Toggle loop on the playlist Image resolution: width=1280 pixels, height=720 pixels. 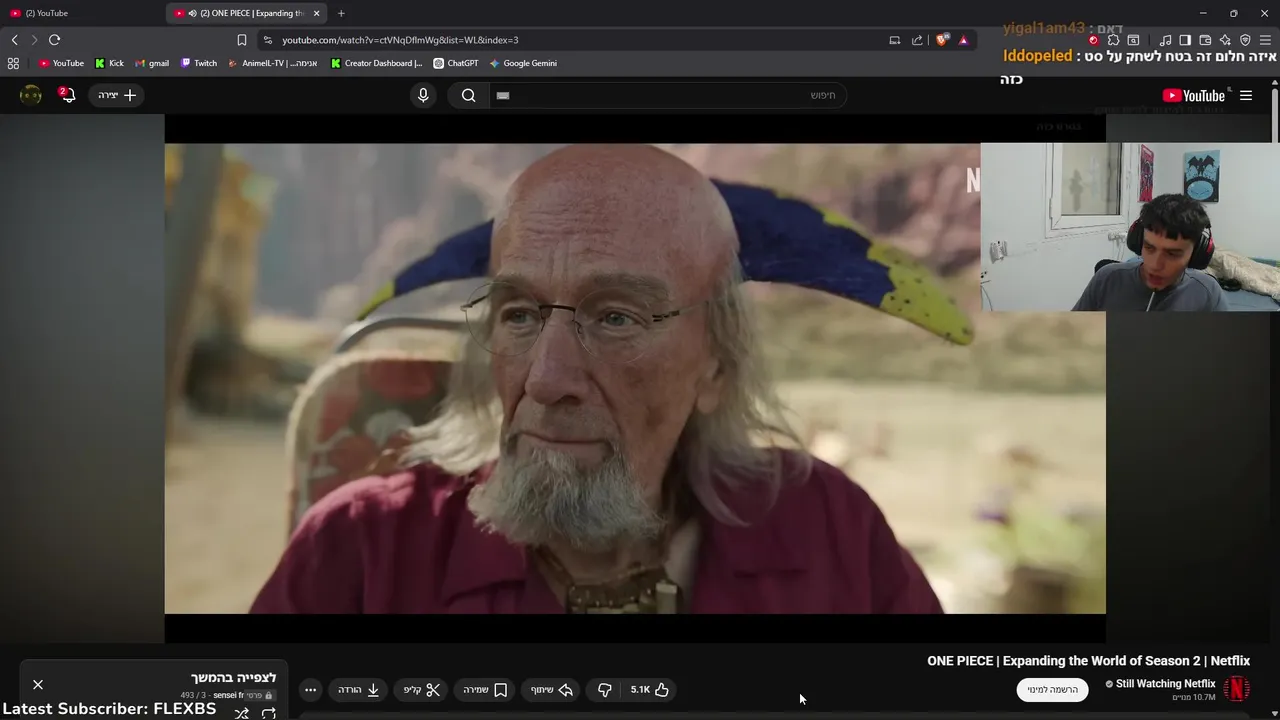(268, 713)
